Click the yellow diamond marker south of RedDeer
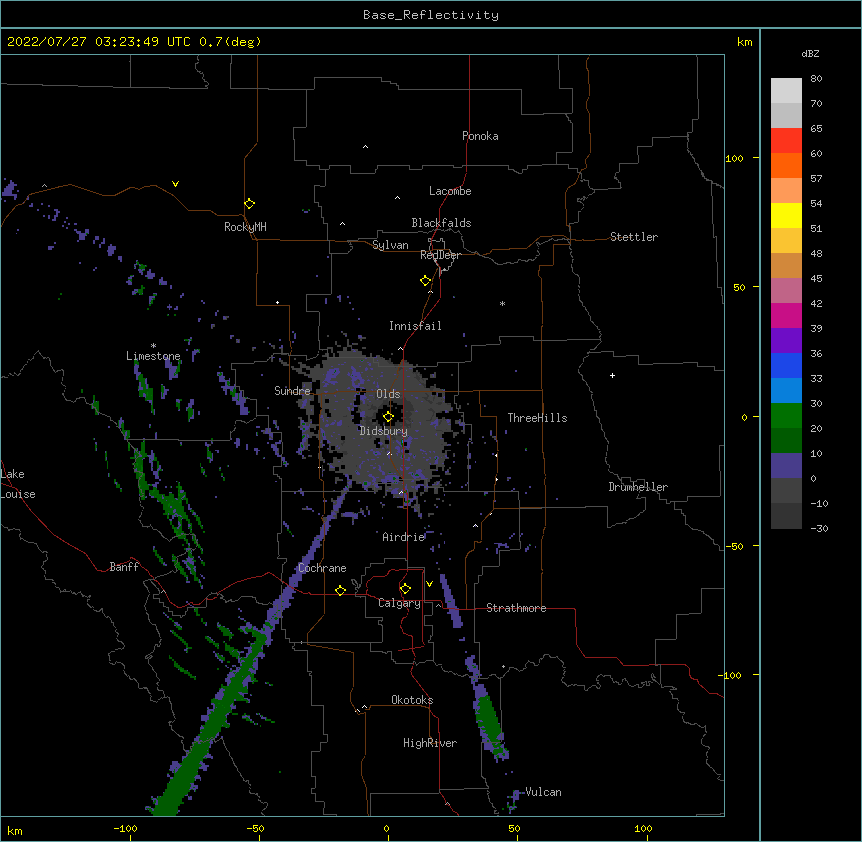This screenshot has height=842, width=862. click(425, 281)
